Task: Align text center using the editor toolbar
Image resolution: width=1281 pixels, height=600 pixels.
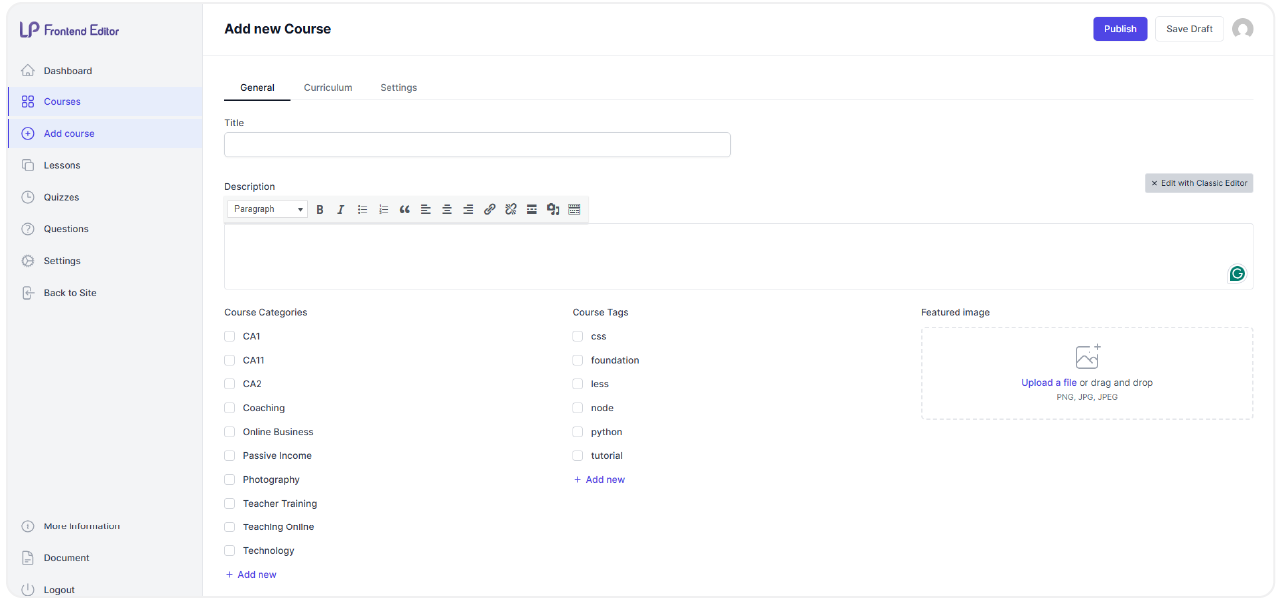Action: click(x=446, y=209)
